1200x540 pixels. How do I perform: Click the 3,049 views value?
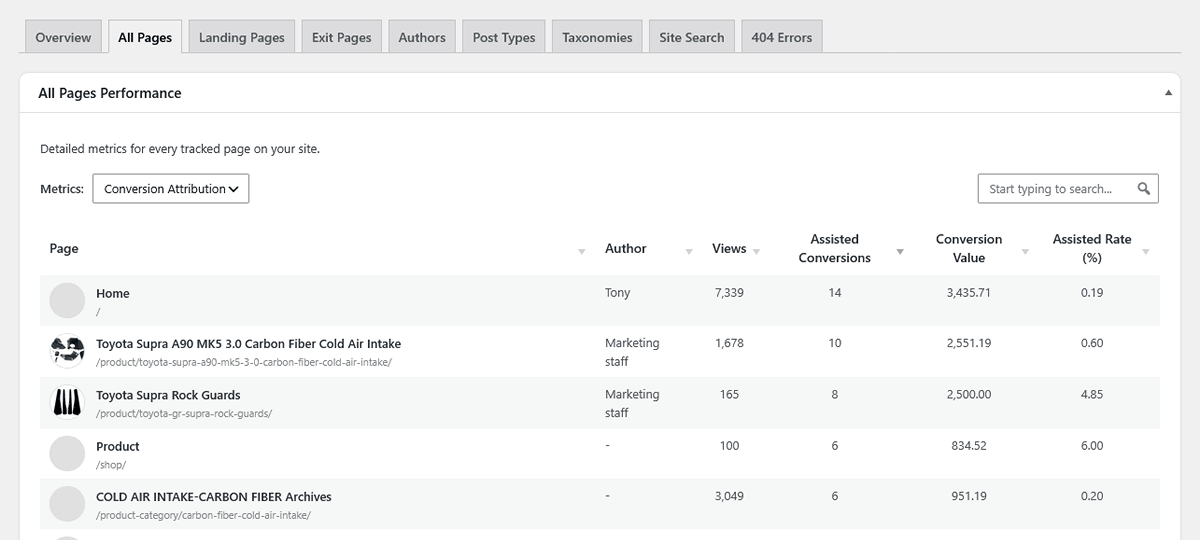tap(729, 496)
